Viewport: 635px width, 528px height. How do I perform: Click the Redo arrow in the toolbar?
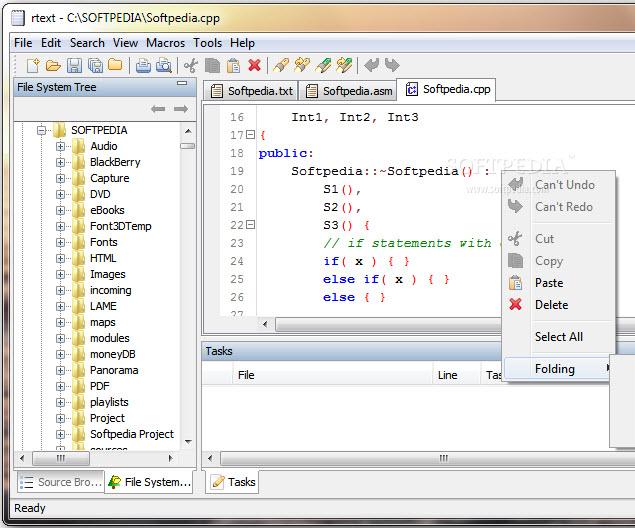tap(391, 66)
